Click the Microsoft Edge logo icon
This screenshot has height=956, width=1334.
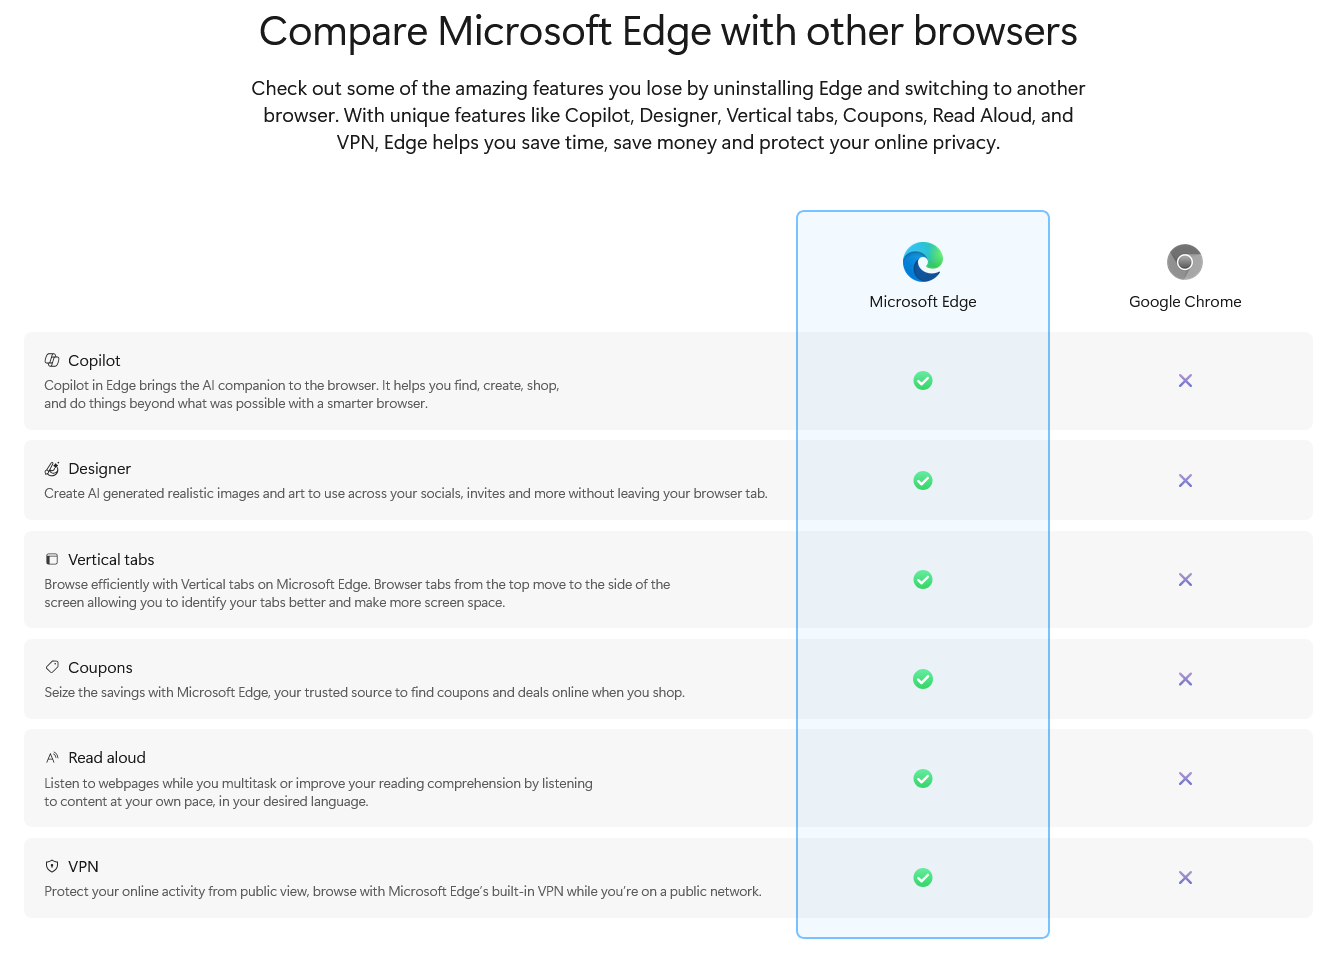922,262
